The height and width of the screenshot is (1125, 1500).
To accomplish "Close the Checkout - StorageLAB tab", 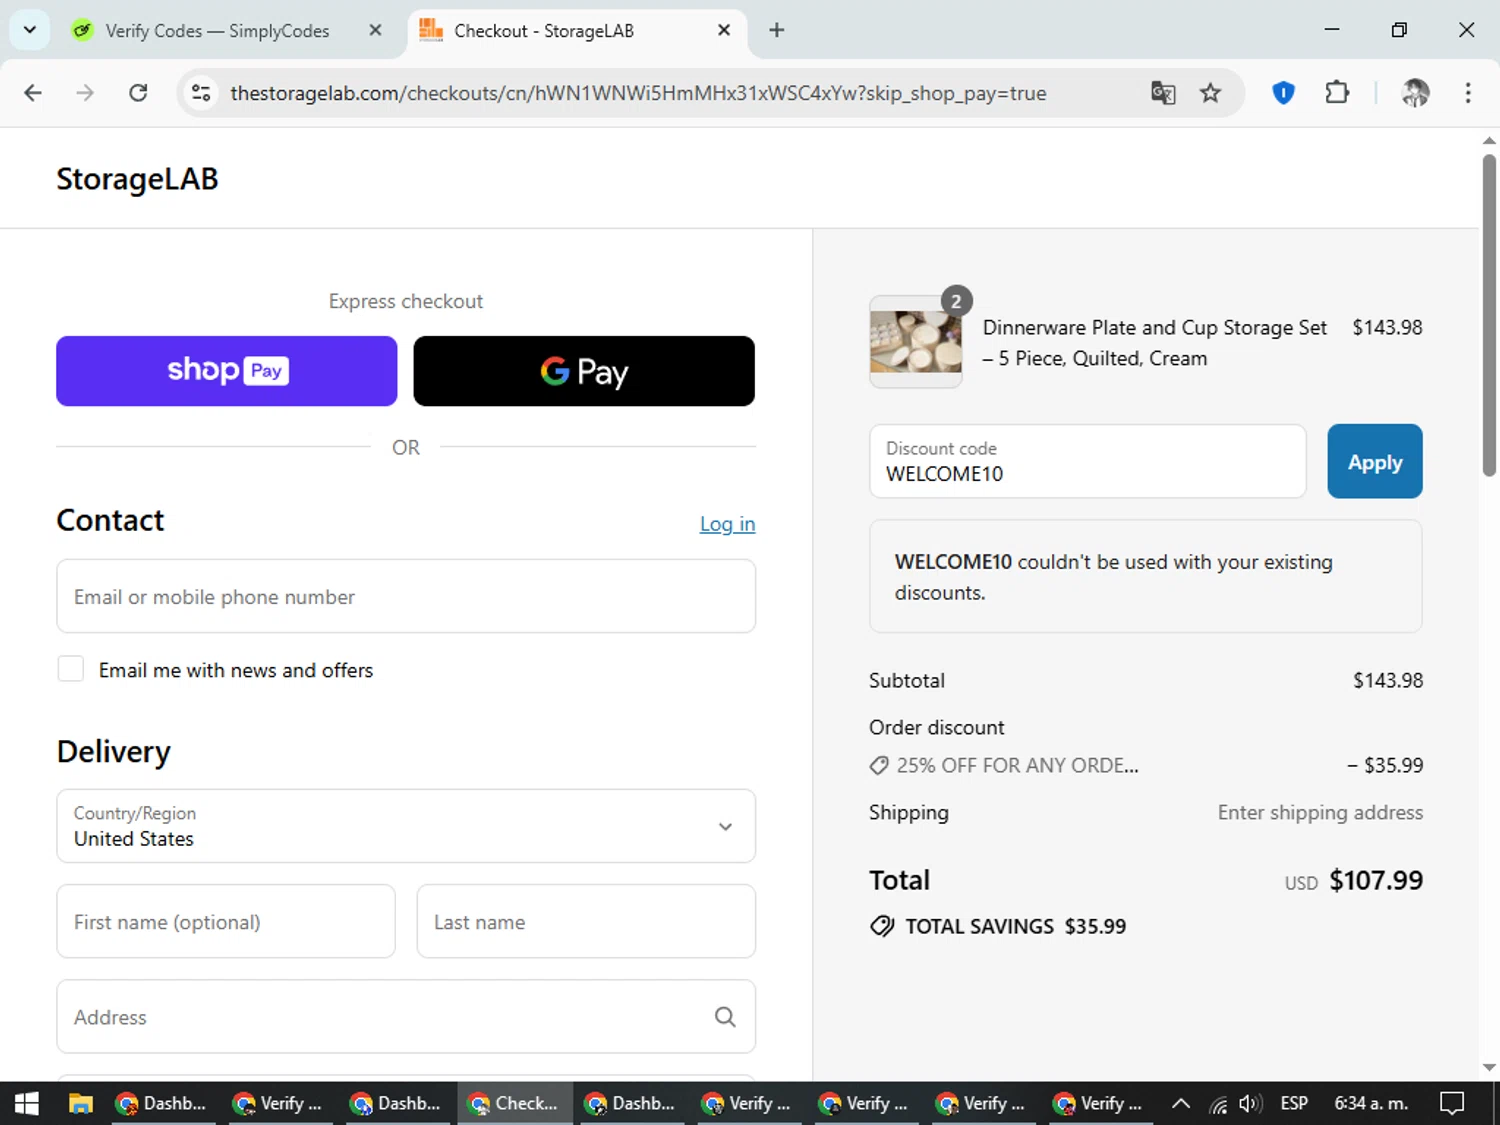I will (x=724, y=30).
